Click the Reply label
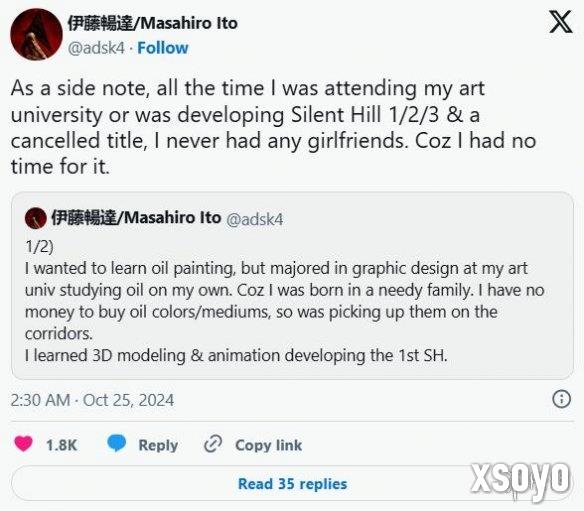The height and width of the screenshot is (511, 584). 158,445
